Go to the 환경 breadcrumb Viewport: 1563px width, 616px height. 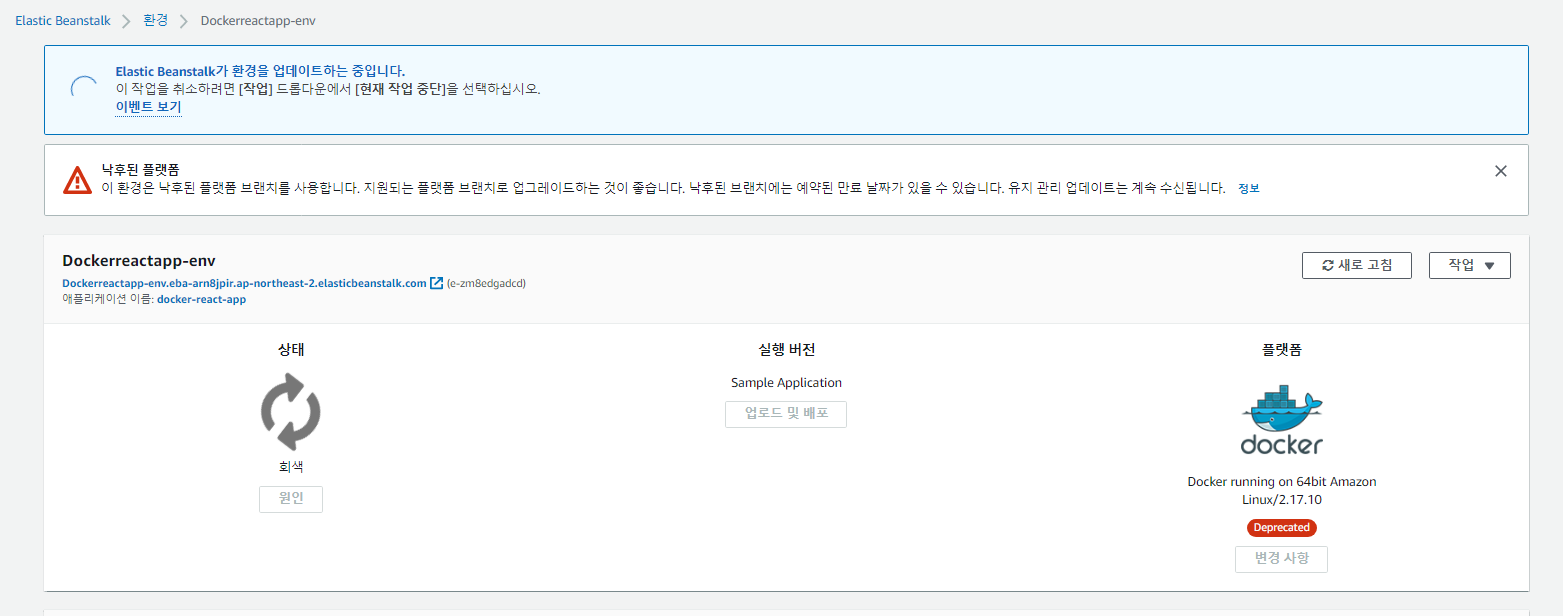[155, 20]
